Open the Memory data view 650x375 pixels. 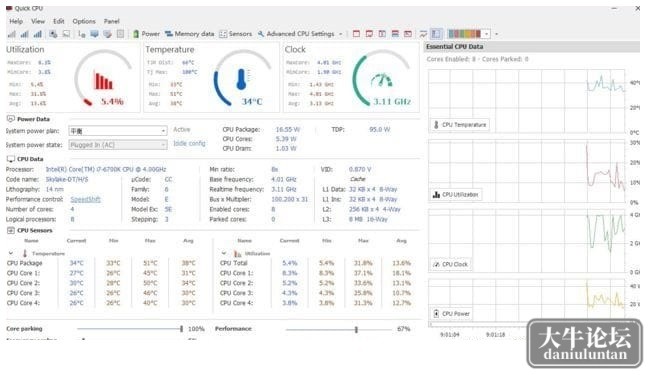[x=189, y=34]
